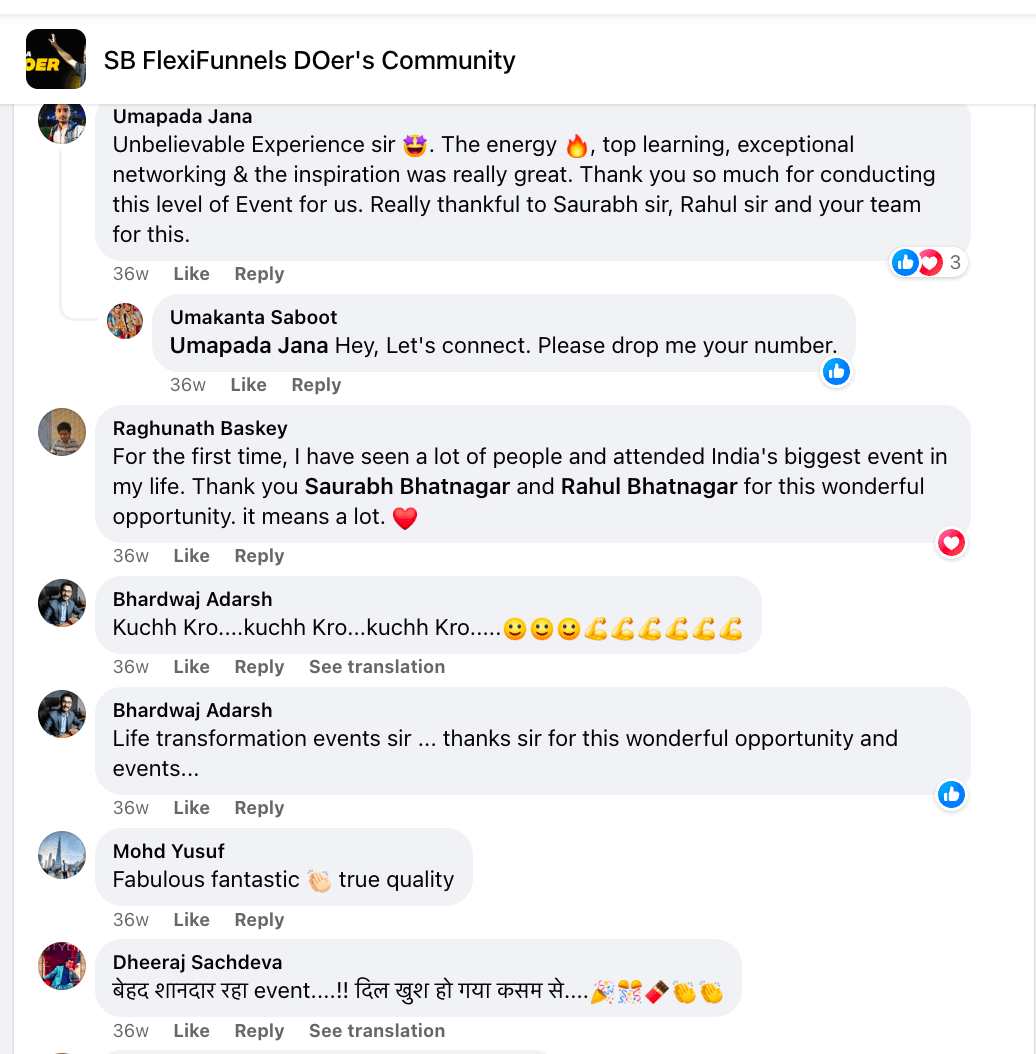Like Raghunath Baskey's comment
The image size is (1036, 1054).
tap(191, 556)
